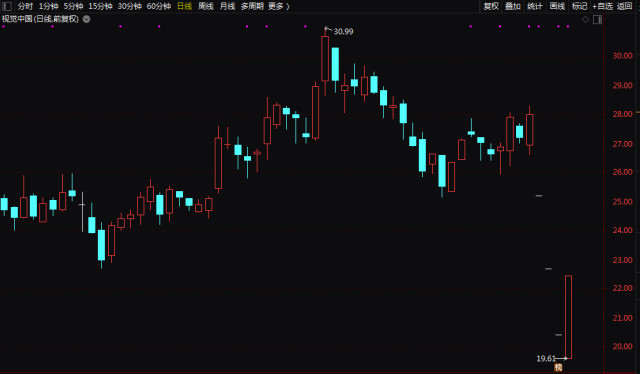The height and width of the screenshot is (374, 640).
Task: Select the gray limit-down bar near 25.00 level
Action: 539,196
